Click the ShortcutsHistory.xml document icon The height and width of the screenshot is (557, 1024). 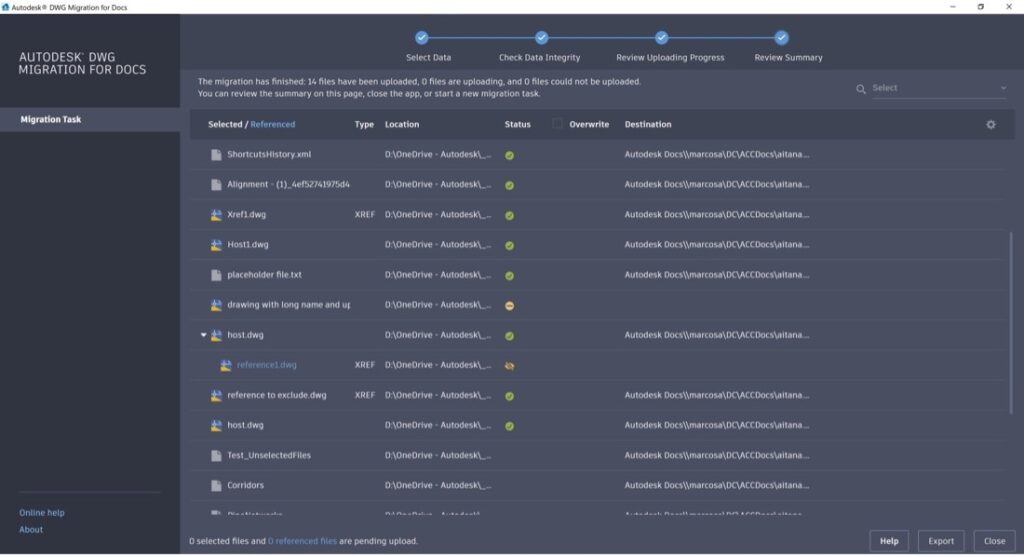(x=216, y=155)
